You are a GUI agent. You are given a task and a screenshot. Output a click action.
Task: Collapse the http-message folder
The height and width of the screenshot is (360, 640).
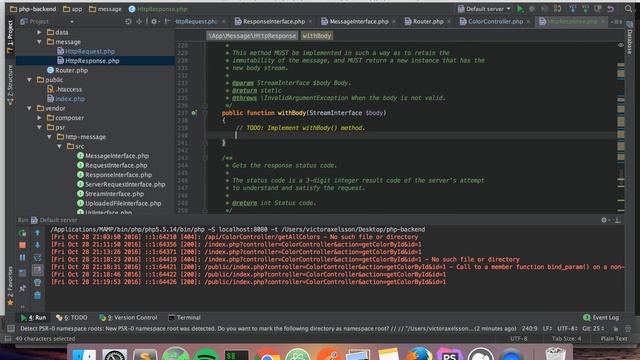click(x=49, y=137)
